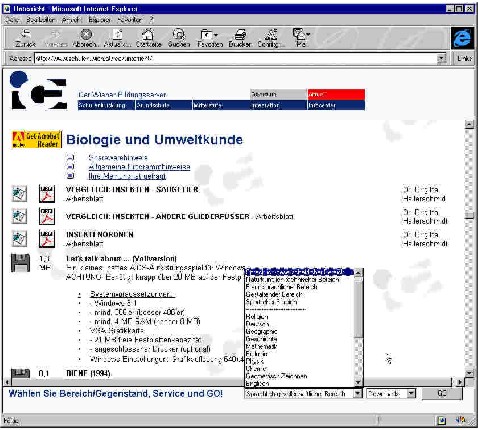Choose Gestaltender Bereich from the list
This screenshot has height=430, width=478.
pyautogui.click(x=274, y=294)
